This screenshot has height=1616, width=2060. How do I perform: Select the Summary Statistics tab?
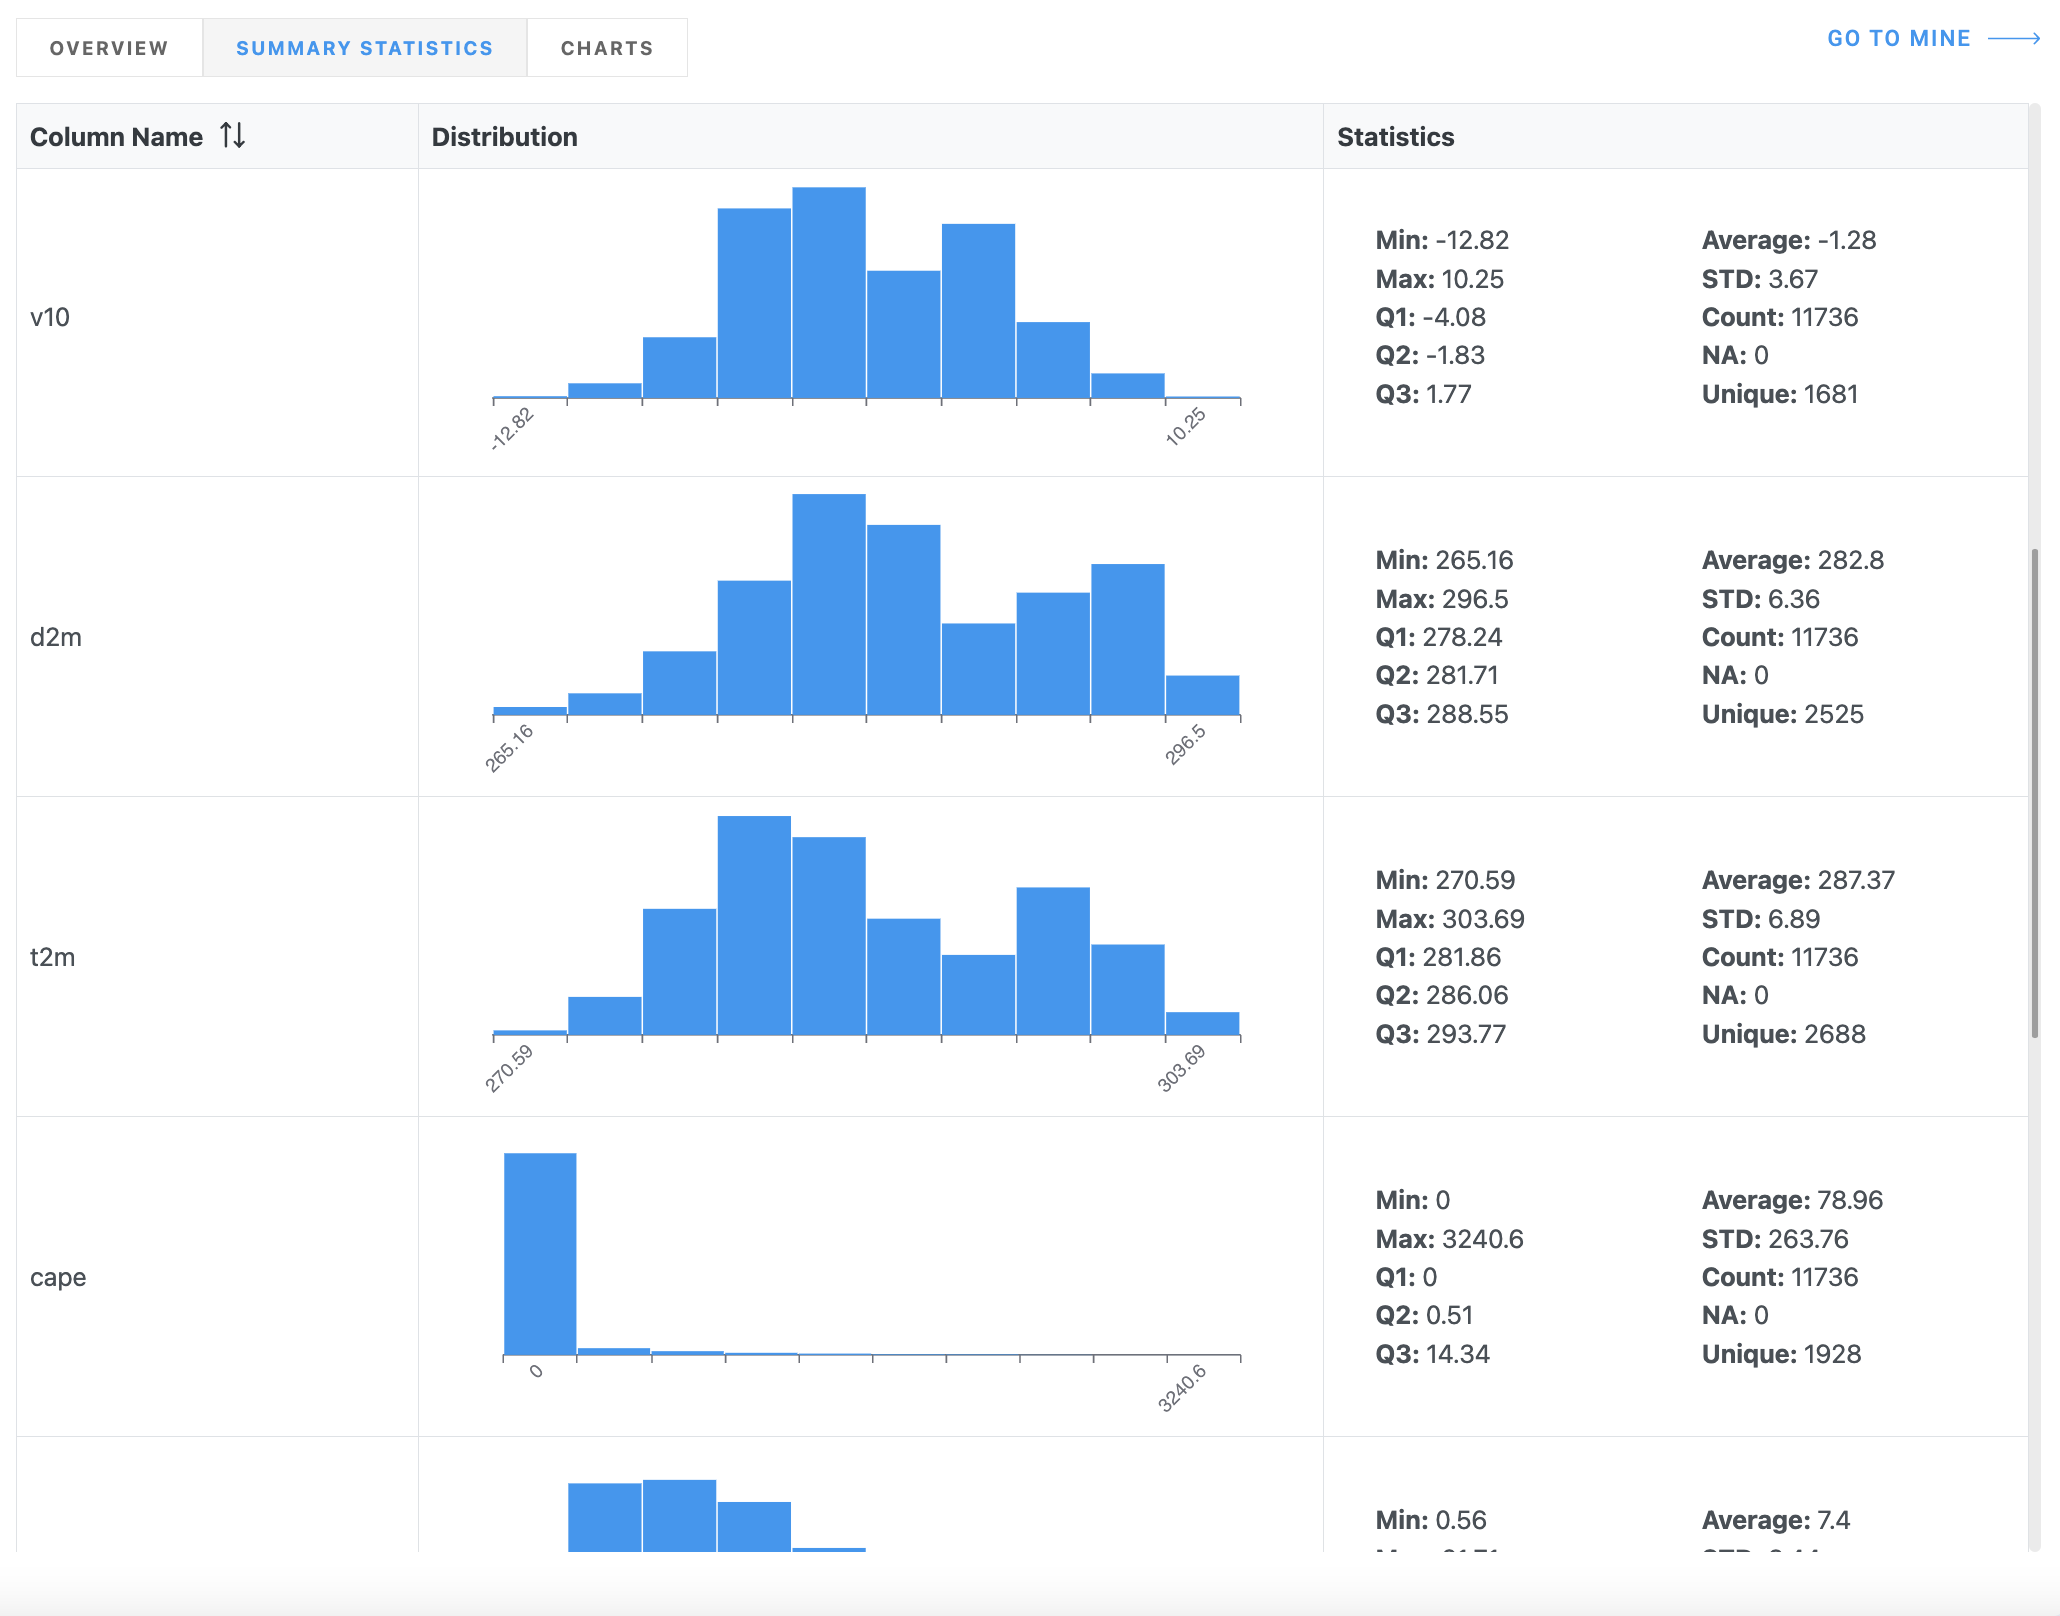pyautogui.click(x=364, y=48)
